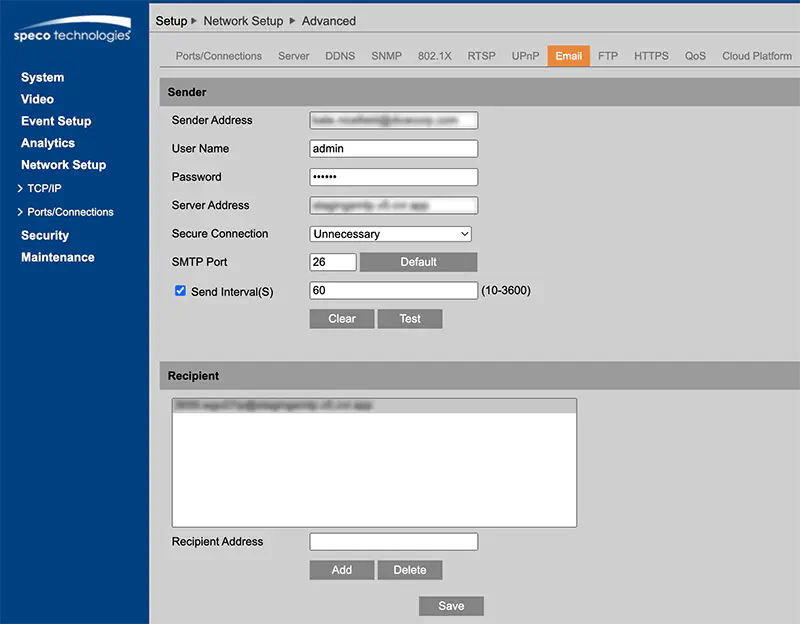
Task: Click the (10-3600) range hint
Action: tap(506, 290)
